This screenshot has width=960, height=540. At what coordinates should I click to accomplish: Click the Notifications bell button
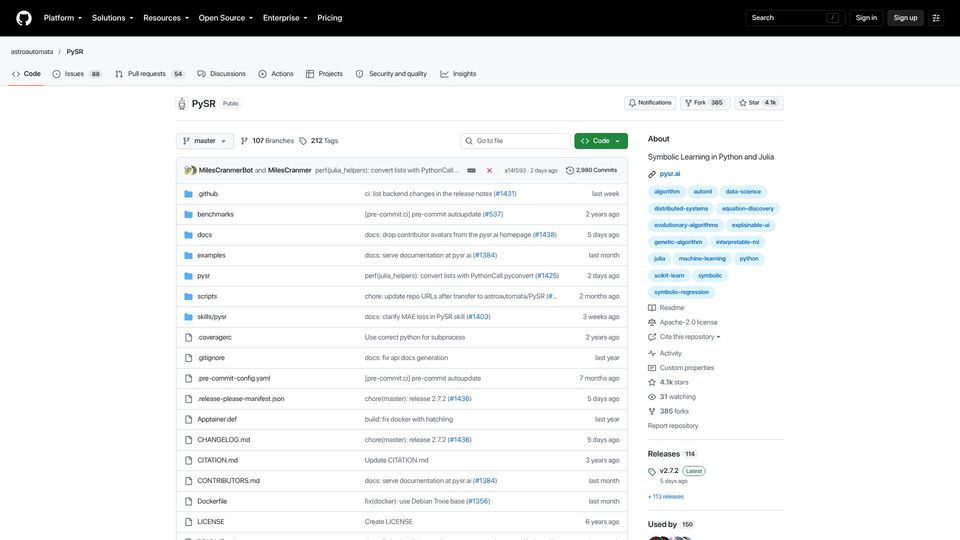point(650,103)
